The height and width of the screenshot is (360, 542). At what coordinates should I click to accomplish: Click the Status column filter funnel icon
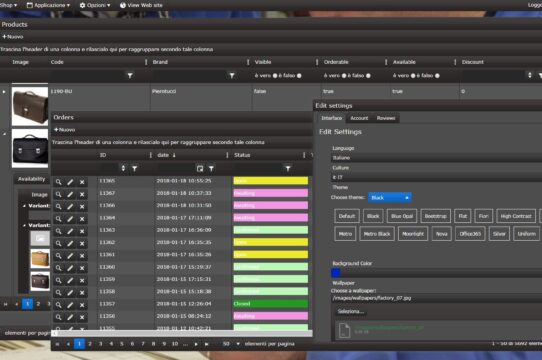288,168
